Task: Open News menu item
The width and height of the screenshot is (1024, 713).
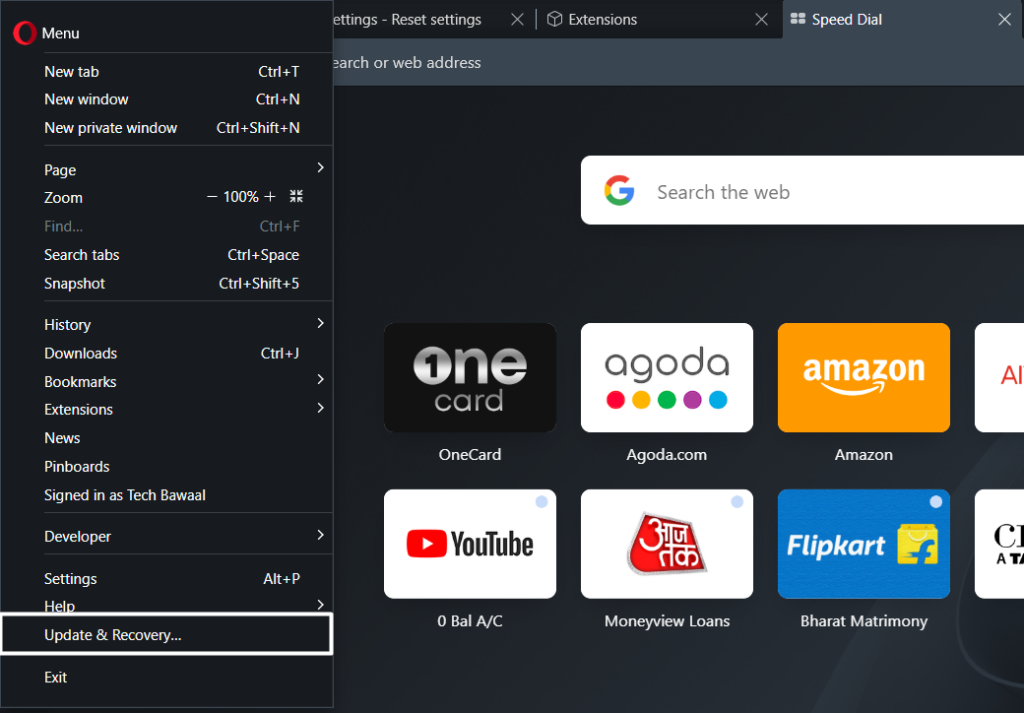Action: tap(167, 438)
